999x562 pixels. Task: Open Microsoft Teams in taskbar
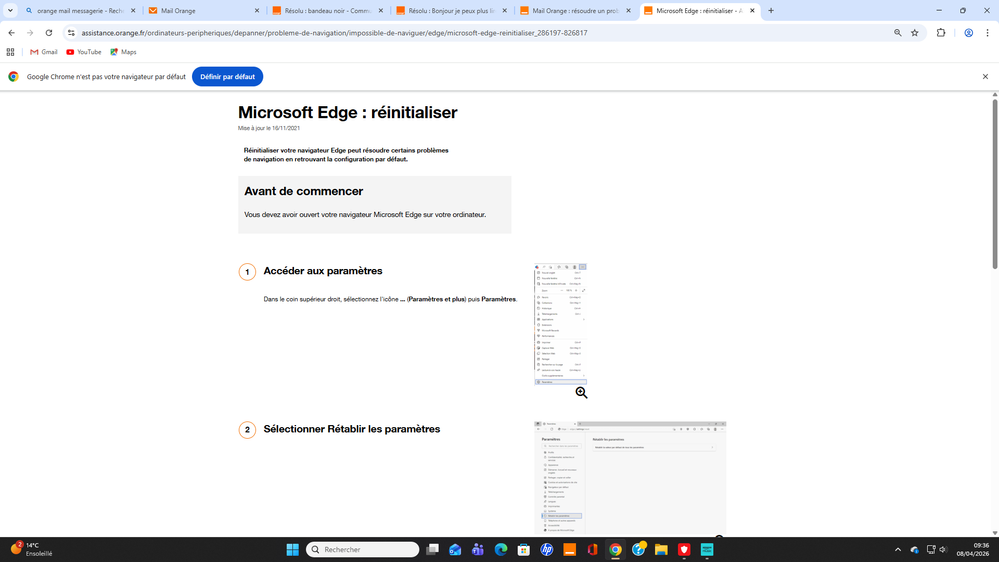point(478,549)
